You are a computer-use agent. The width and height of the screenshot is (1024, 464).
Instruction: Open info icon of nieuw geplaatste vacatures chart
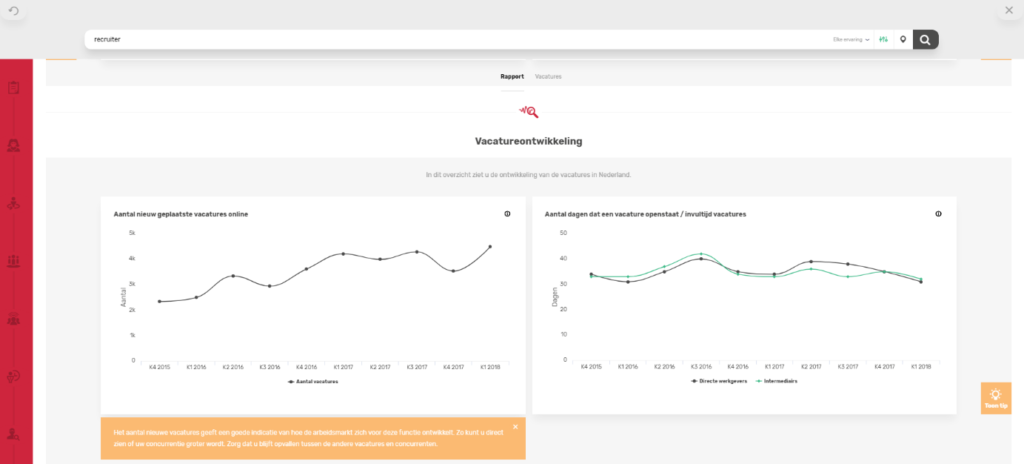pos(507,214)
